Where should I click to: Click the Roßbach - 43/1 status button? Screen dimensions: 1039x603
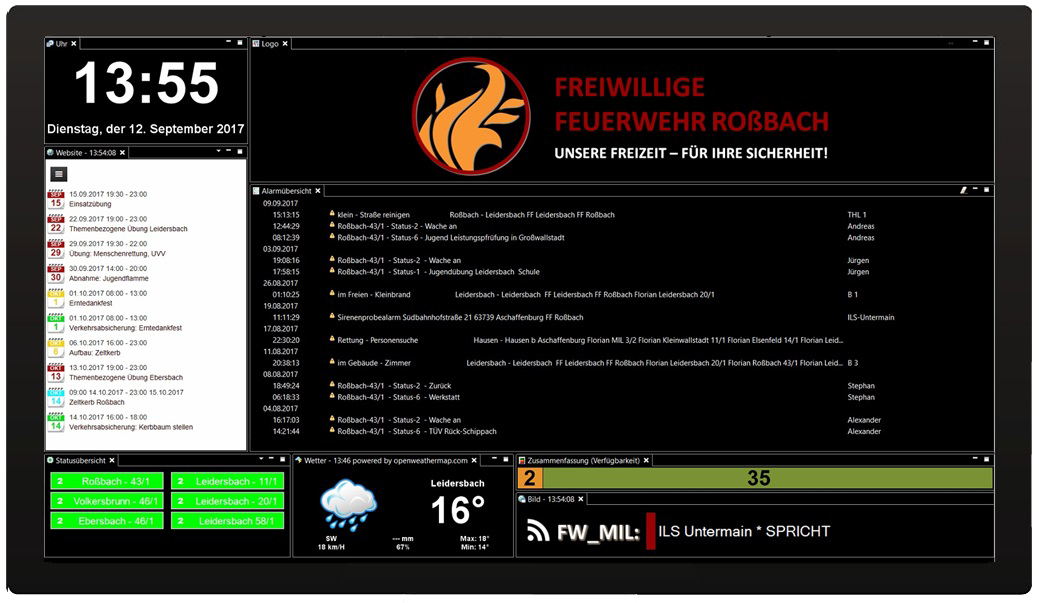[x=107, y=481]
